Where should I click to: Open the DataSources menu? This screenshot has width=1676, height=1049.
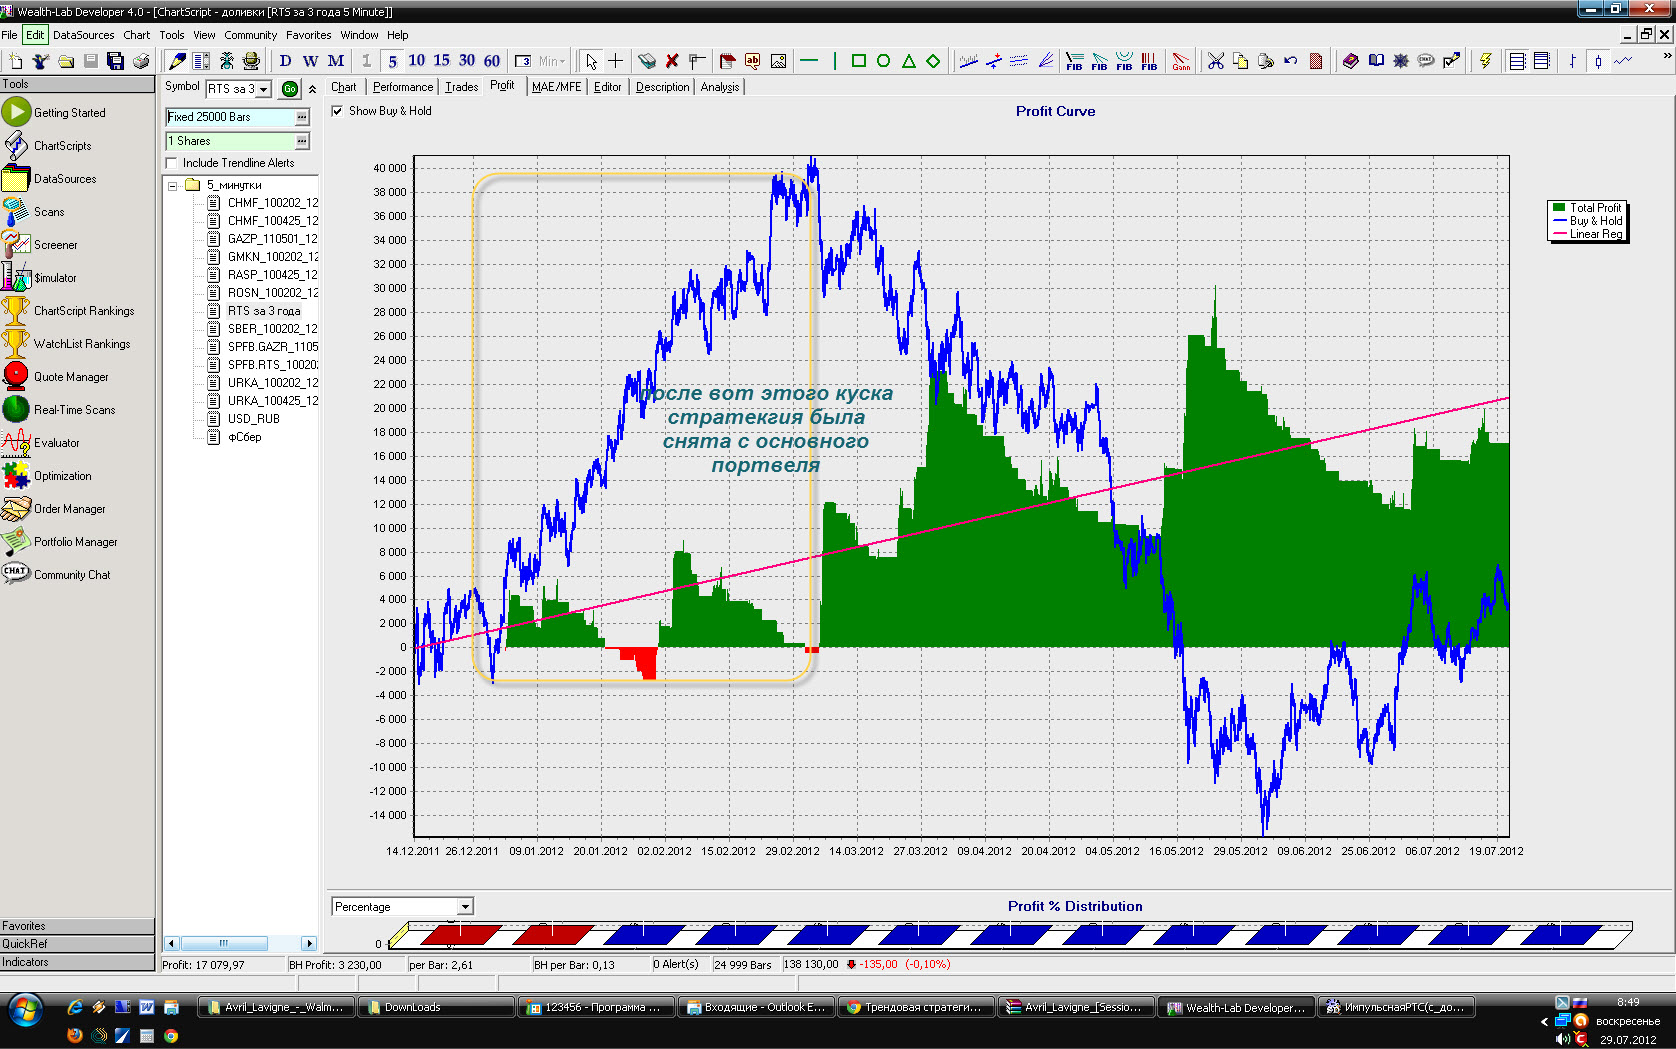83,35
